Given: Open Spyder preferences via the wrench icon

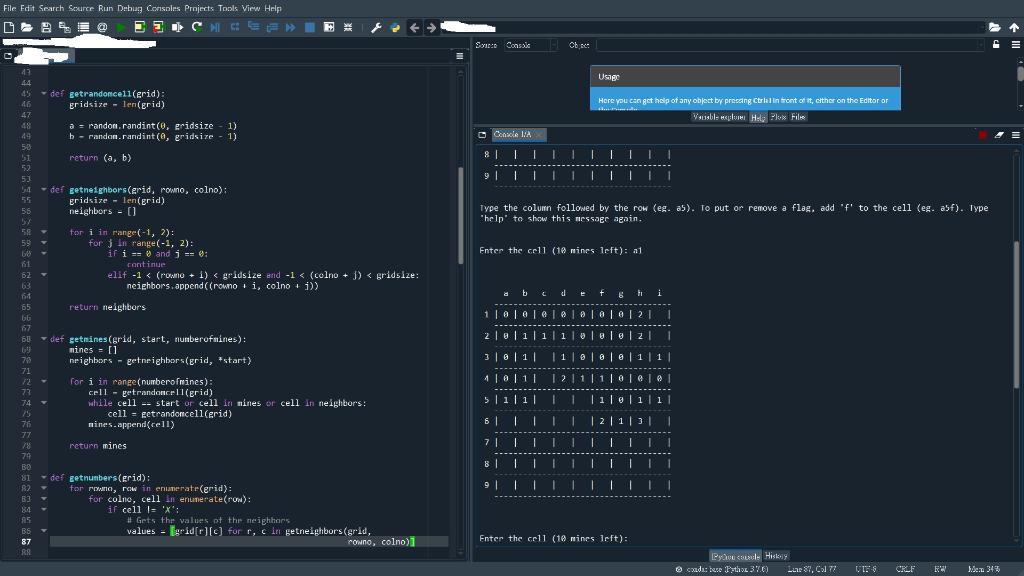Looking at the screenshot, I should [x=377, y=27].
